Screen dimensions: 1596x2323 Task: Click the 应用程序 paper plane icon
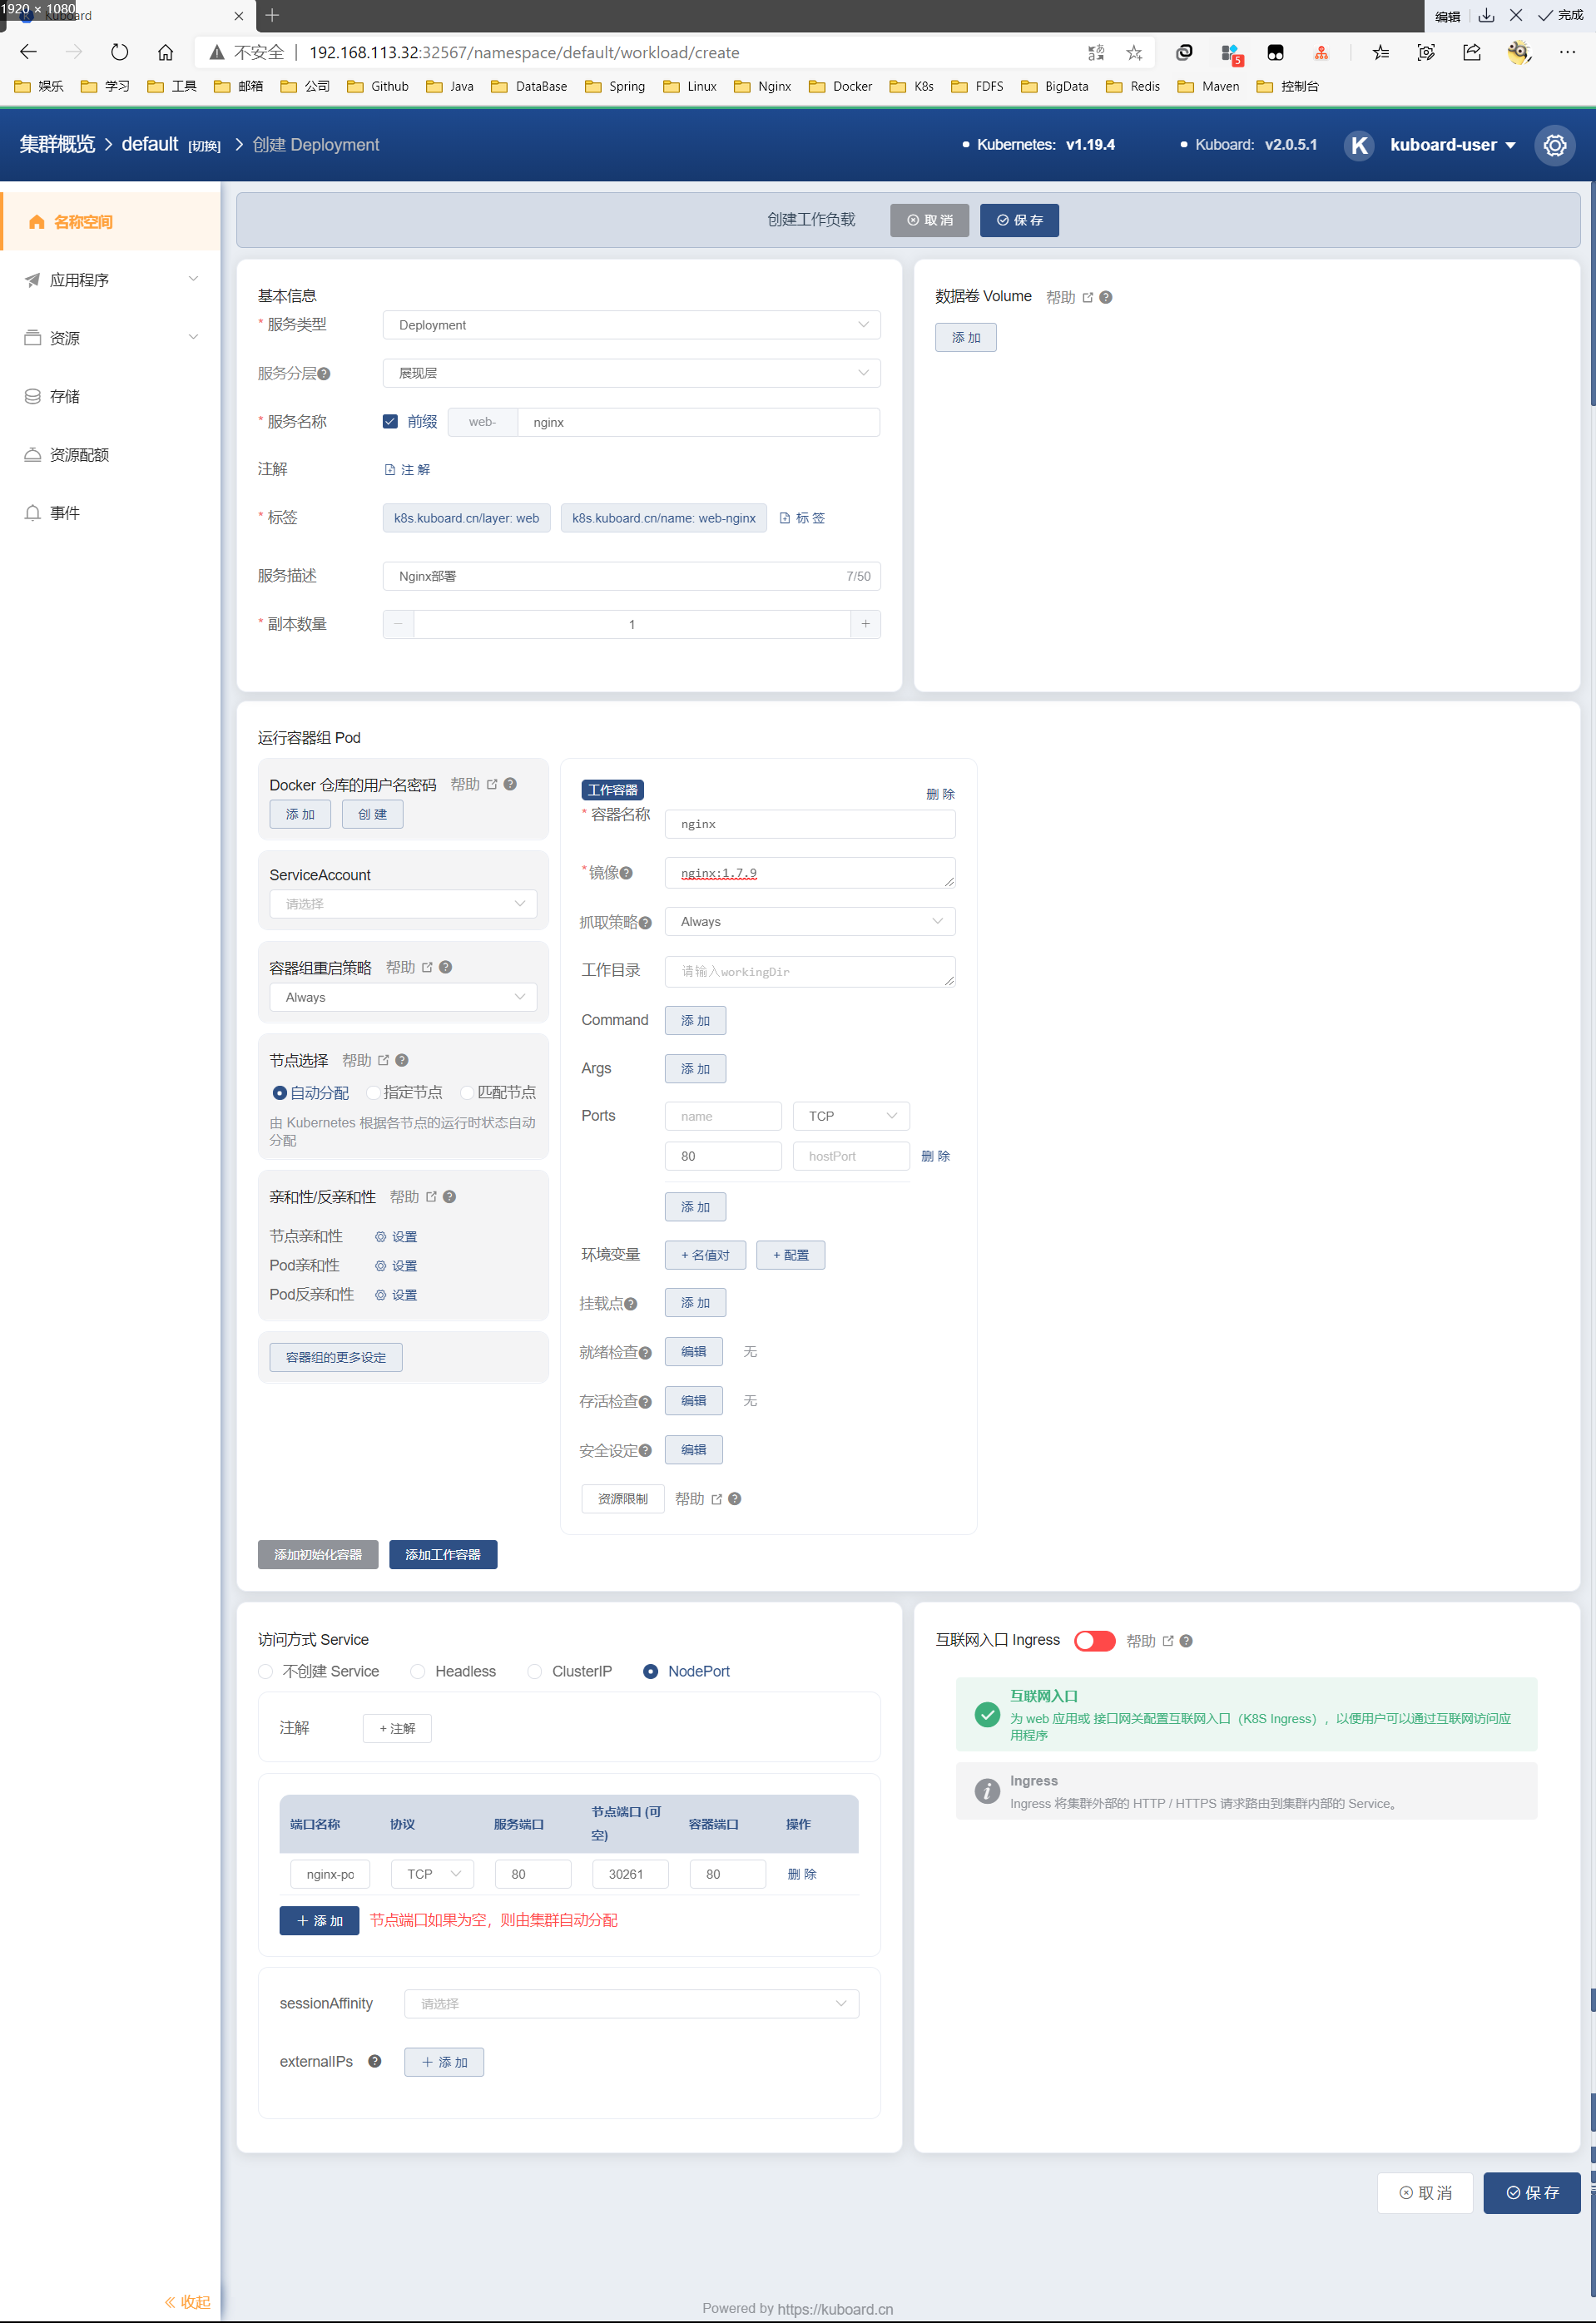[32, 280]
